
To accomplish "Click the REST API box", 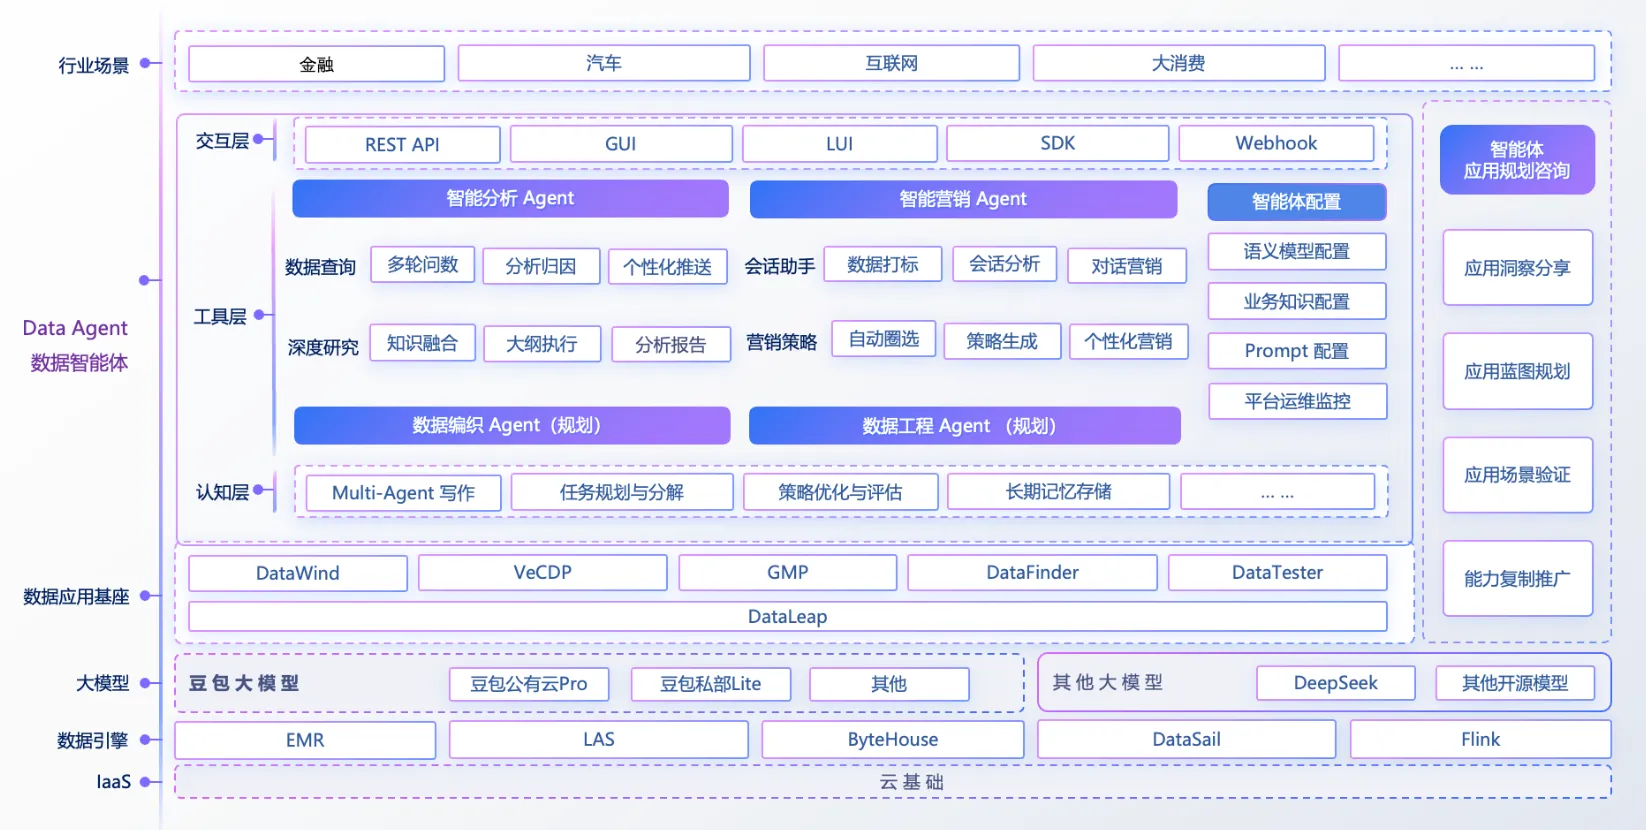I will tap(402, 144).
